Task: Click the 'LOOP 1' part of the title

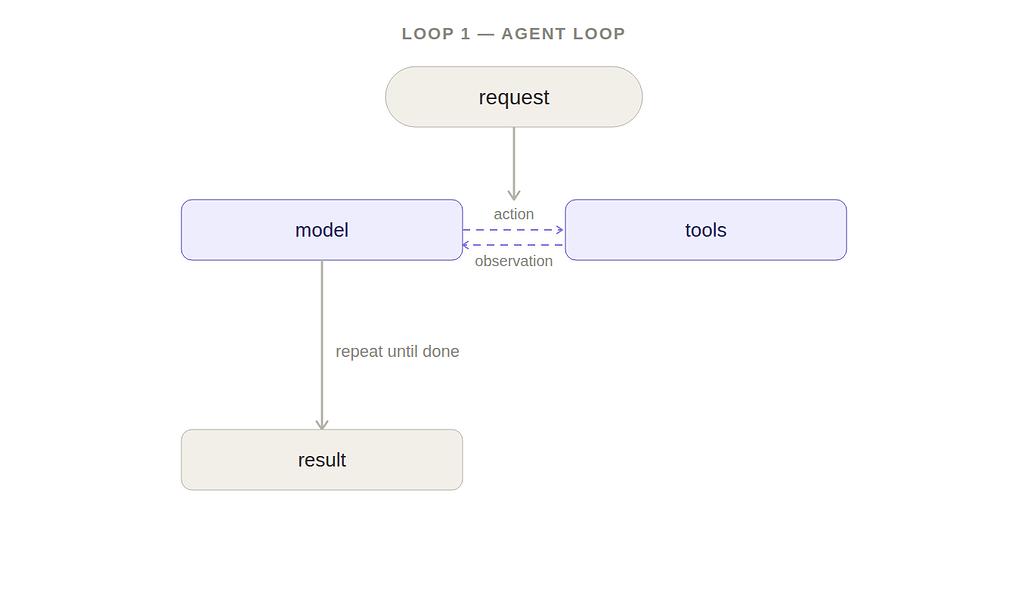Action: (436, 33)
